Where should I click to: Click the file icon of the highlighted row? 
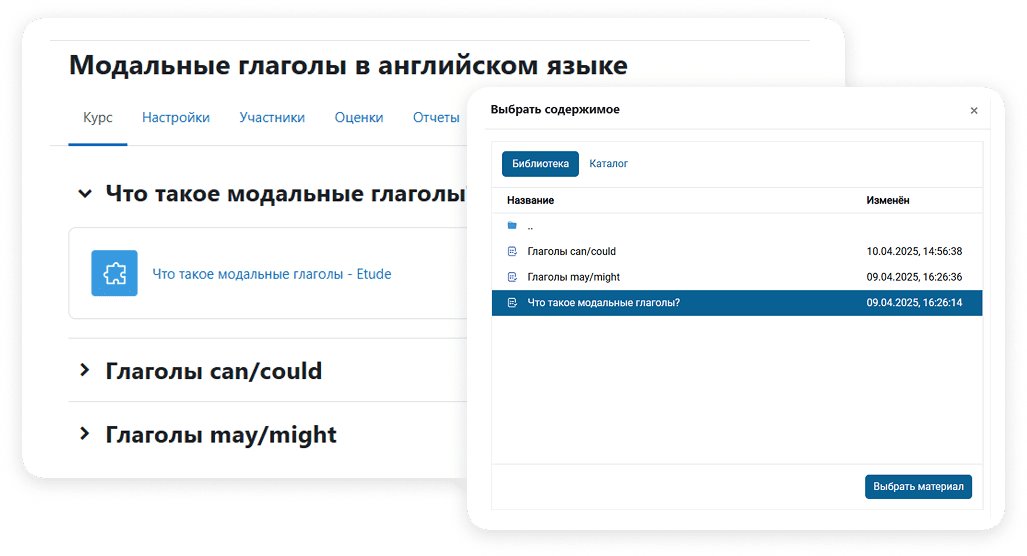point(512,303)
